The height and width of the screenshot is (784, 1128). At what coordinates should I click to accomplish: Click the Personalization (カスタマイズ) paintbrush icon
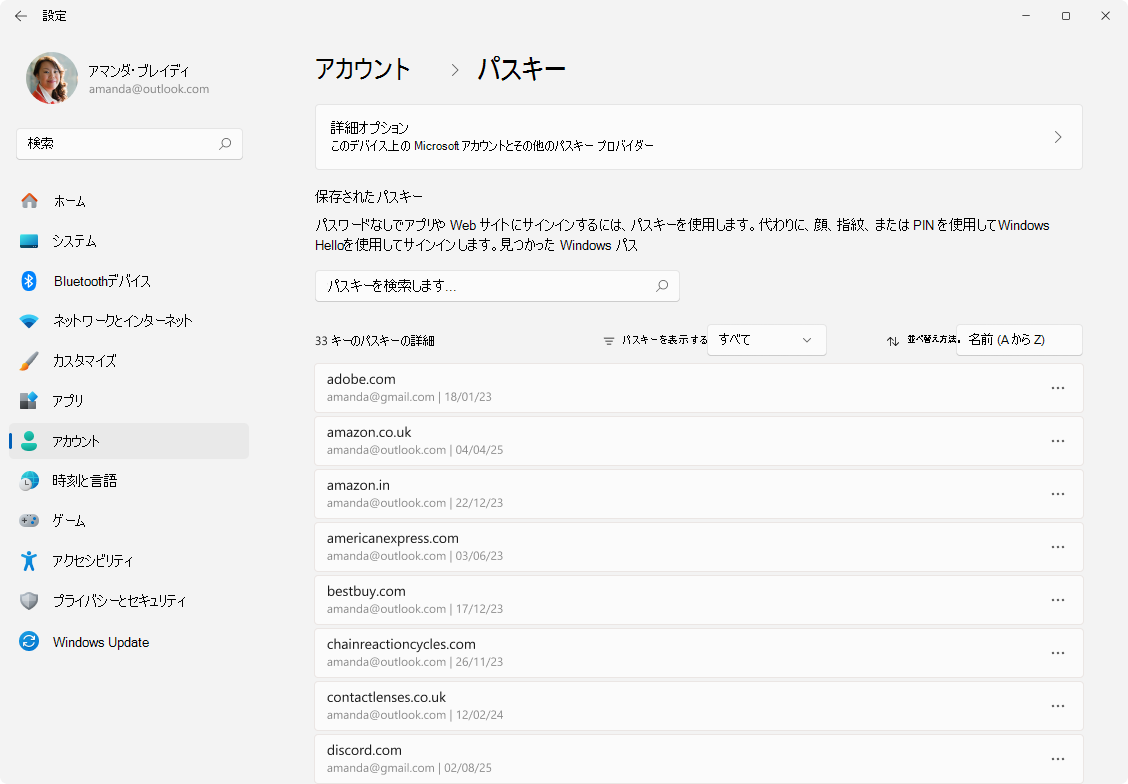(29, 360)
